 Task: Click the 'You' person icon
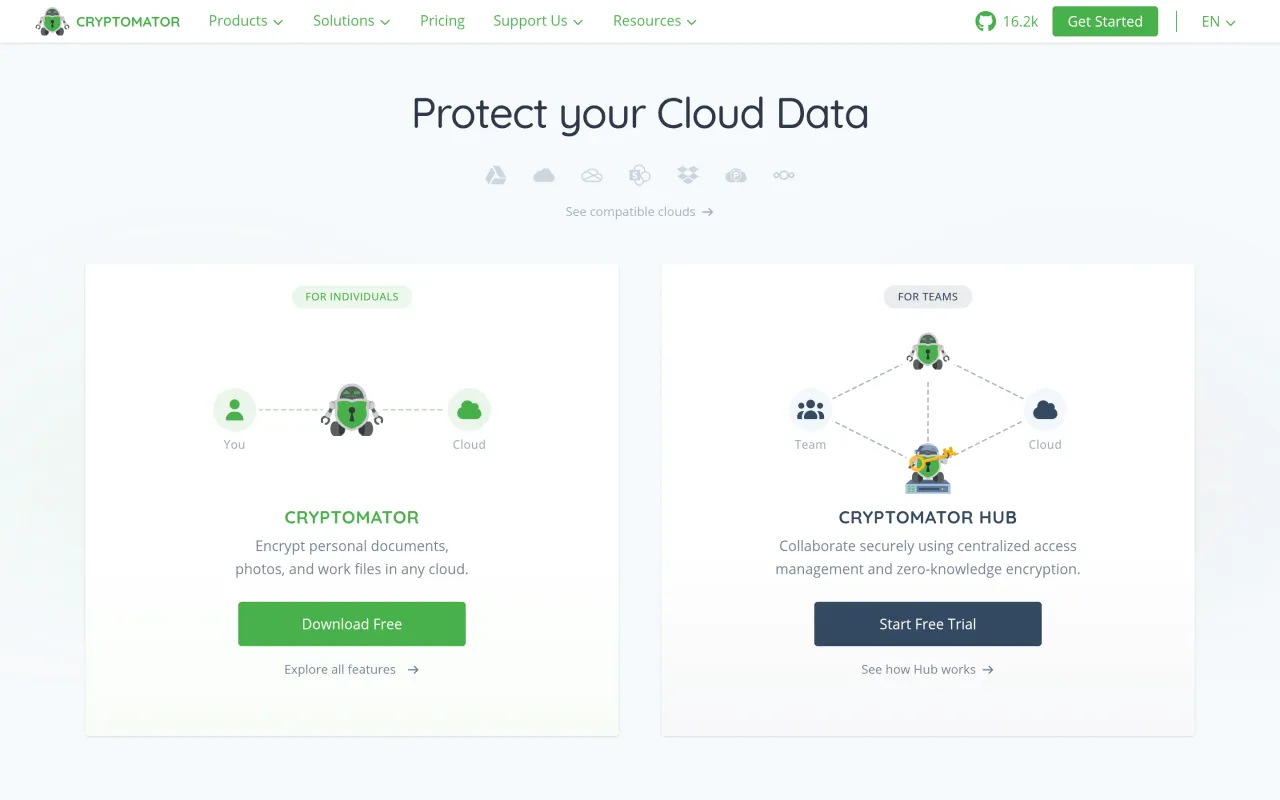(235, 409)
